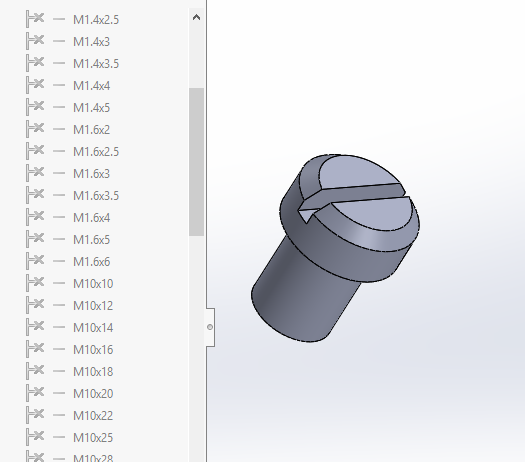The width and height of the screenshot is (525, 462).
Task: Click the configuration icon beside M1.4x3
Action: [35, 41]
